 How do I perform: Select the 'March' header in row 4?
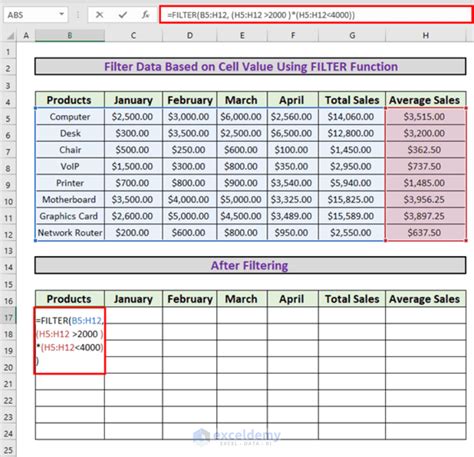242,100
